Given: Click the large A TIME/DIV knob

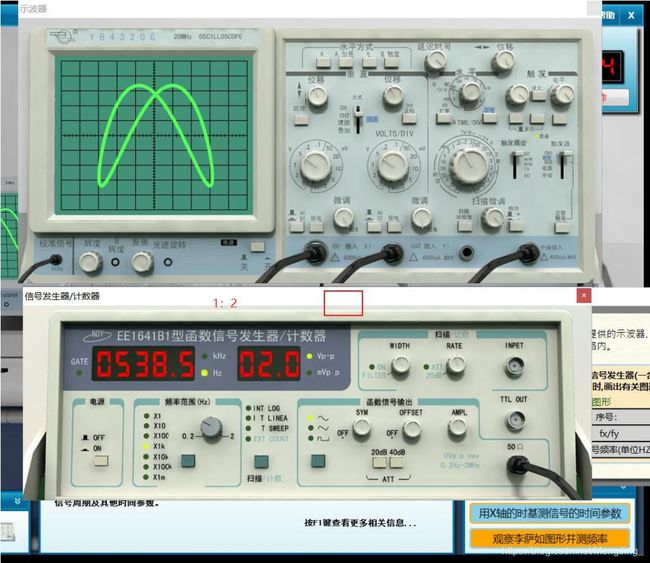Looking at the screenshot, I should click(x=470, y=166).
